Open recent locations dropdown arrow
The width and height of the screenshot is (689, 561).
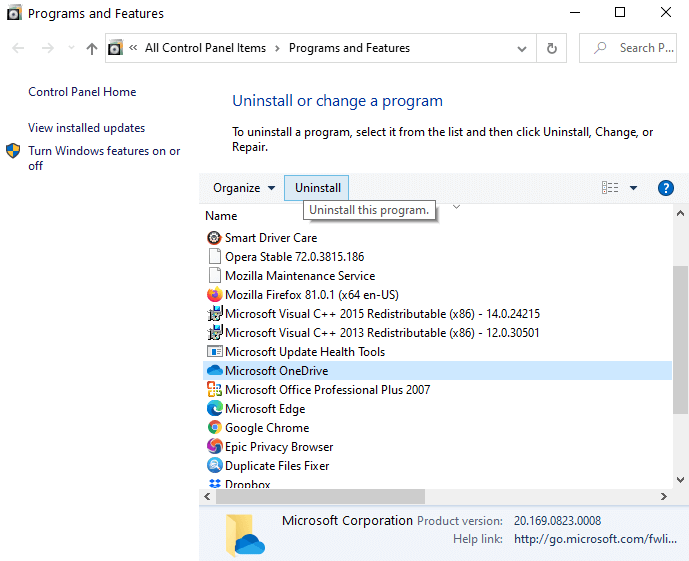[x=71, y=48]
